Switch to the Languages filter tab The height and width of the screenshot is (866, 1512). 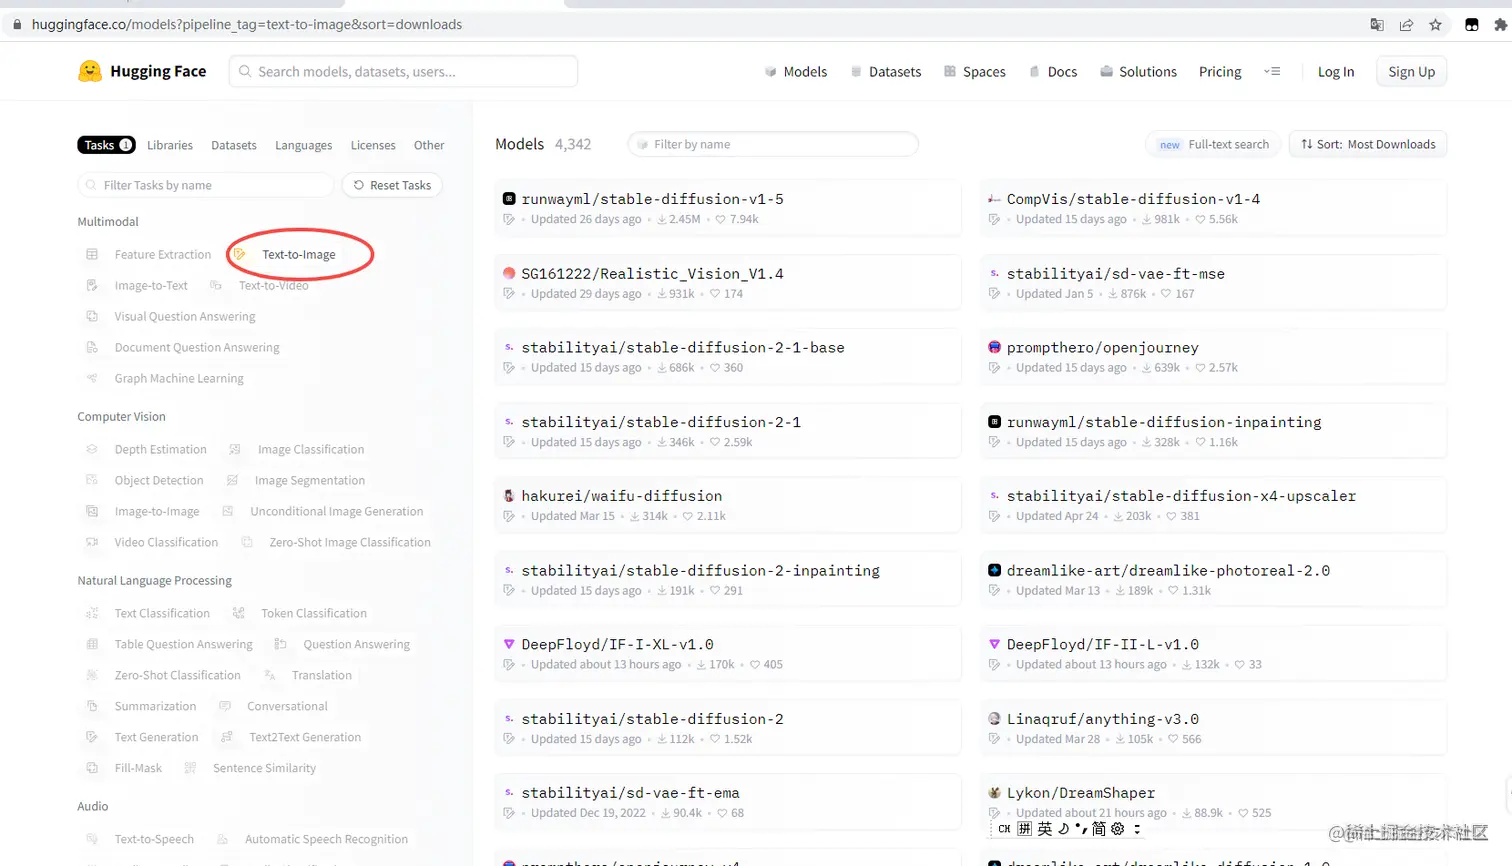coord(303,145)
